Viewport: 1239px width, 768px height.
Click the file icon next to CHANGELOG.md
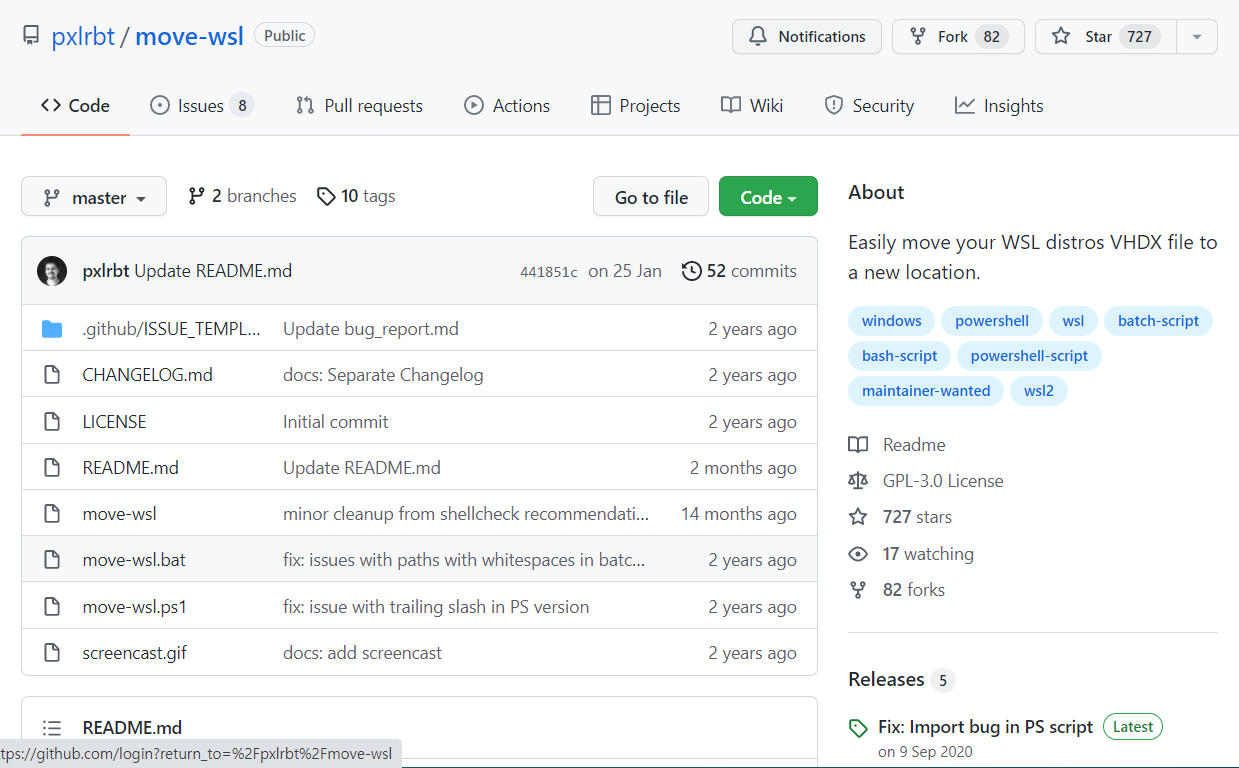[x=52, y=375]
